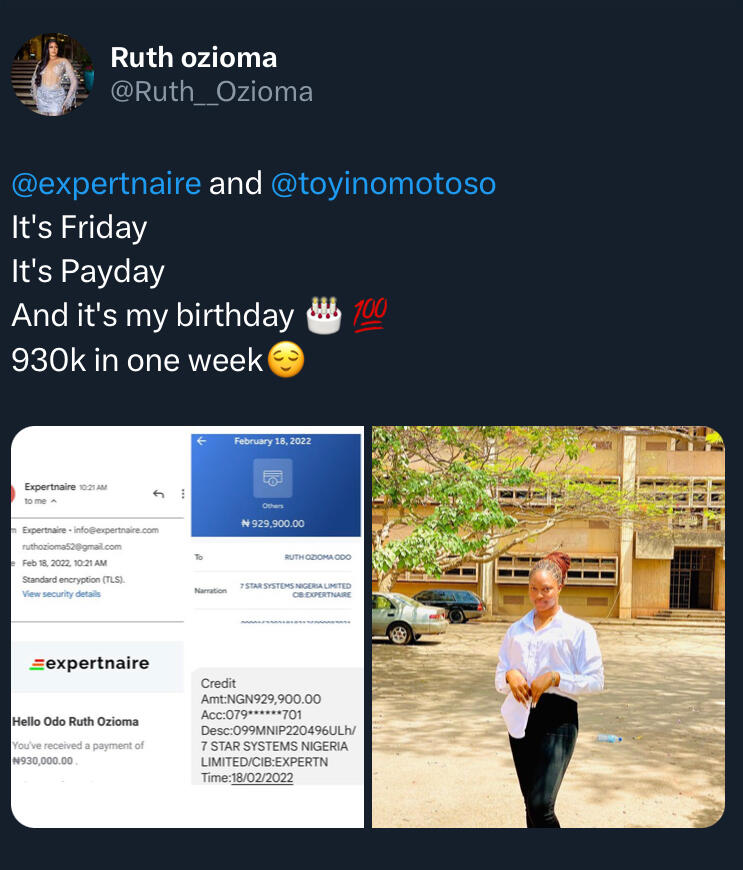Open the three-dot email options menu
The height and width of the screenshot is (870, 743).
click(182, 493)
